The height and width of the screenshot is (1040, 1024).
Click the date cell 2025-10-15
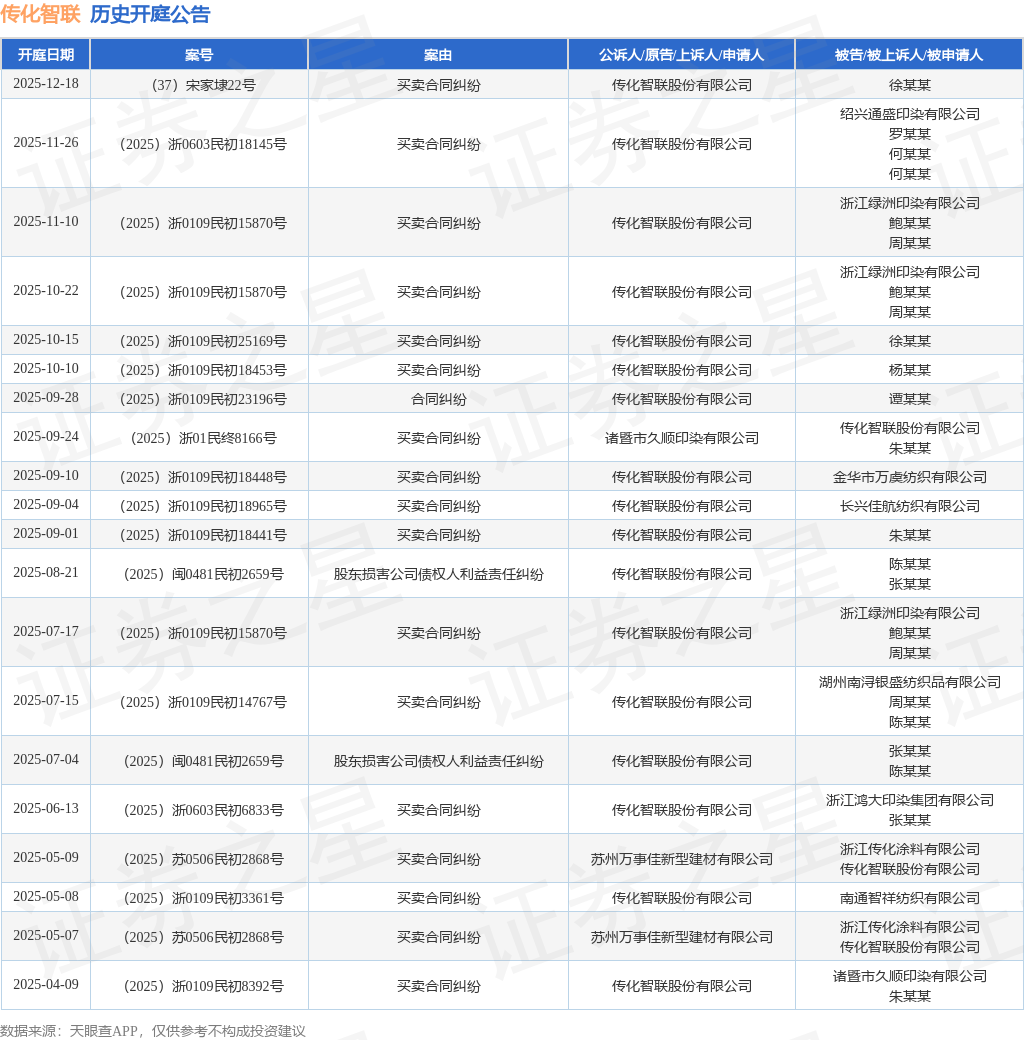coord(46,340)
